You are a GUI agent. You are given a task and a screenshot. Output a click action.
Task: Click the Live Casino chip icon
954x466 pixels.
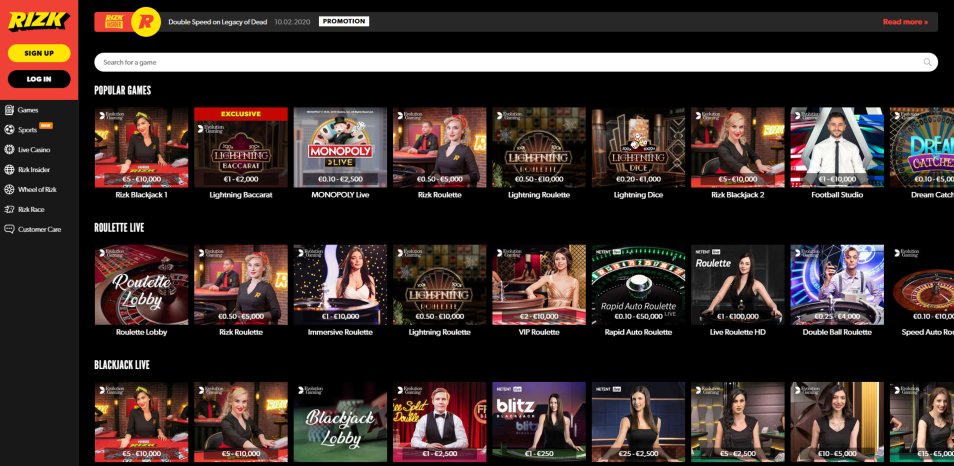9,150
